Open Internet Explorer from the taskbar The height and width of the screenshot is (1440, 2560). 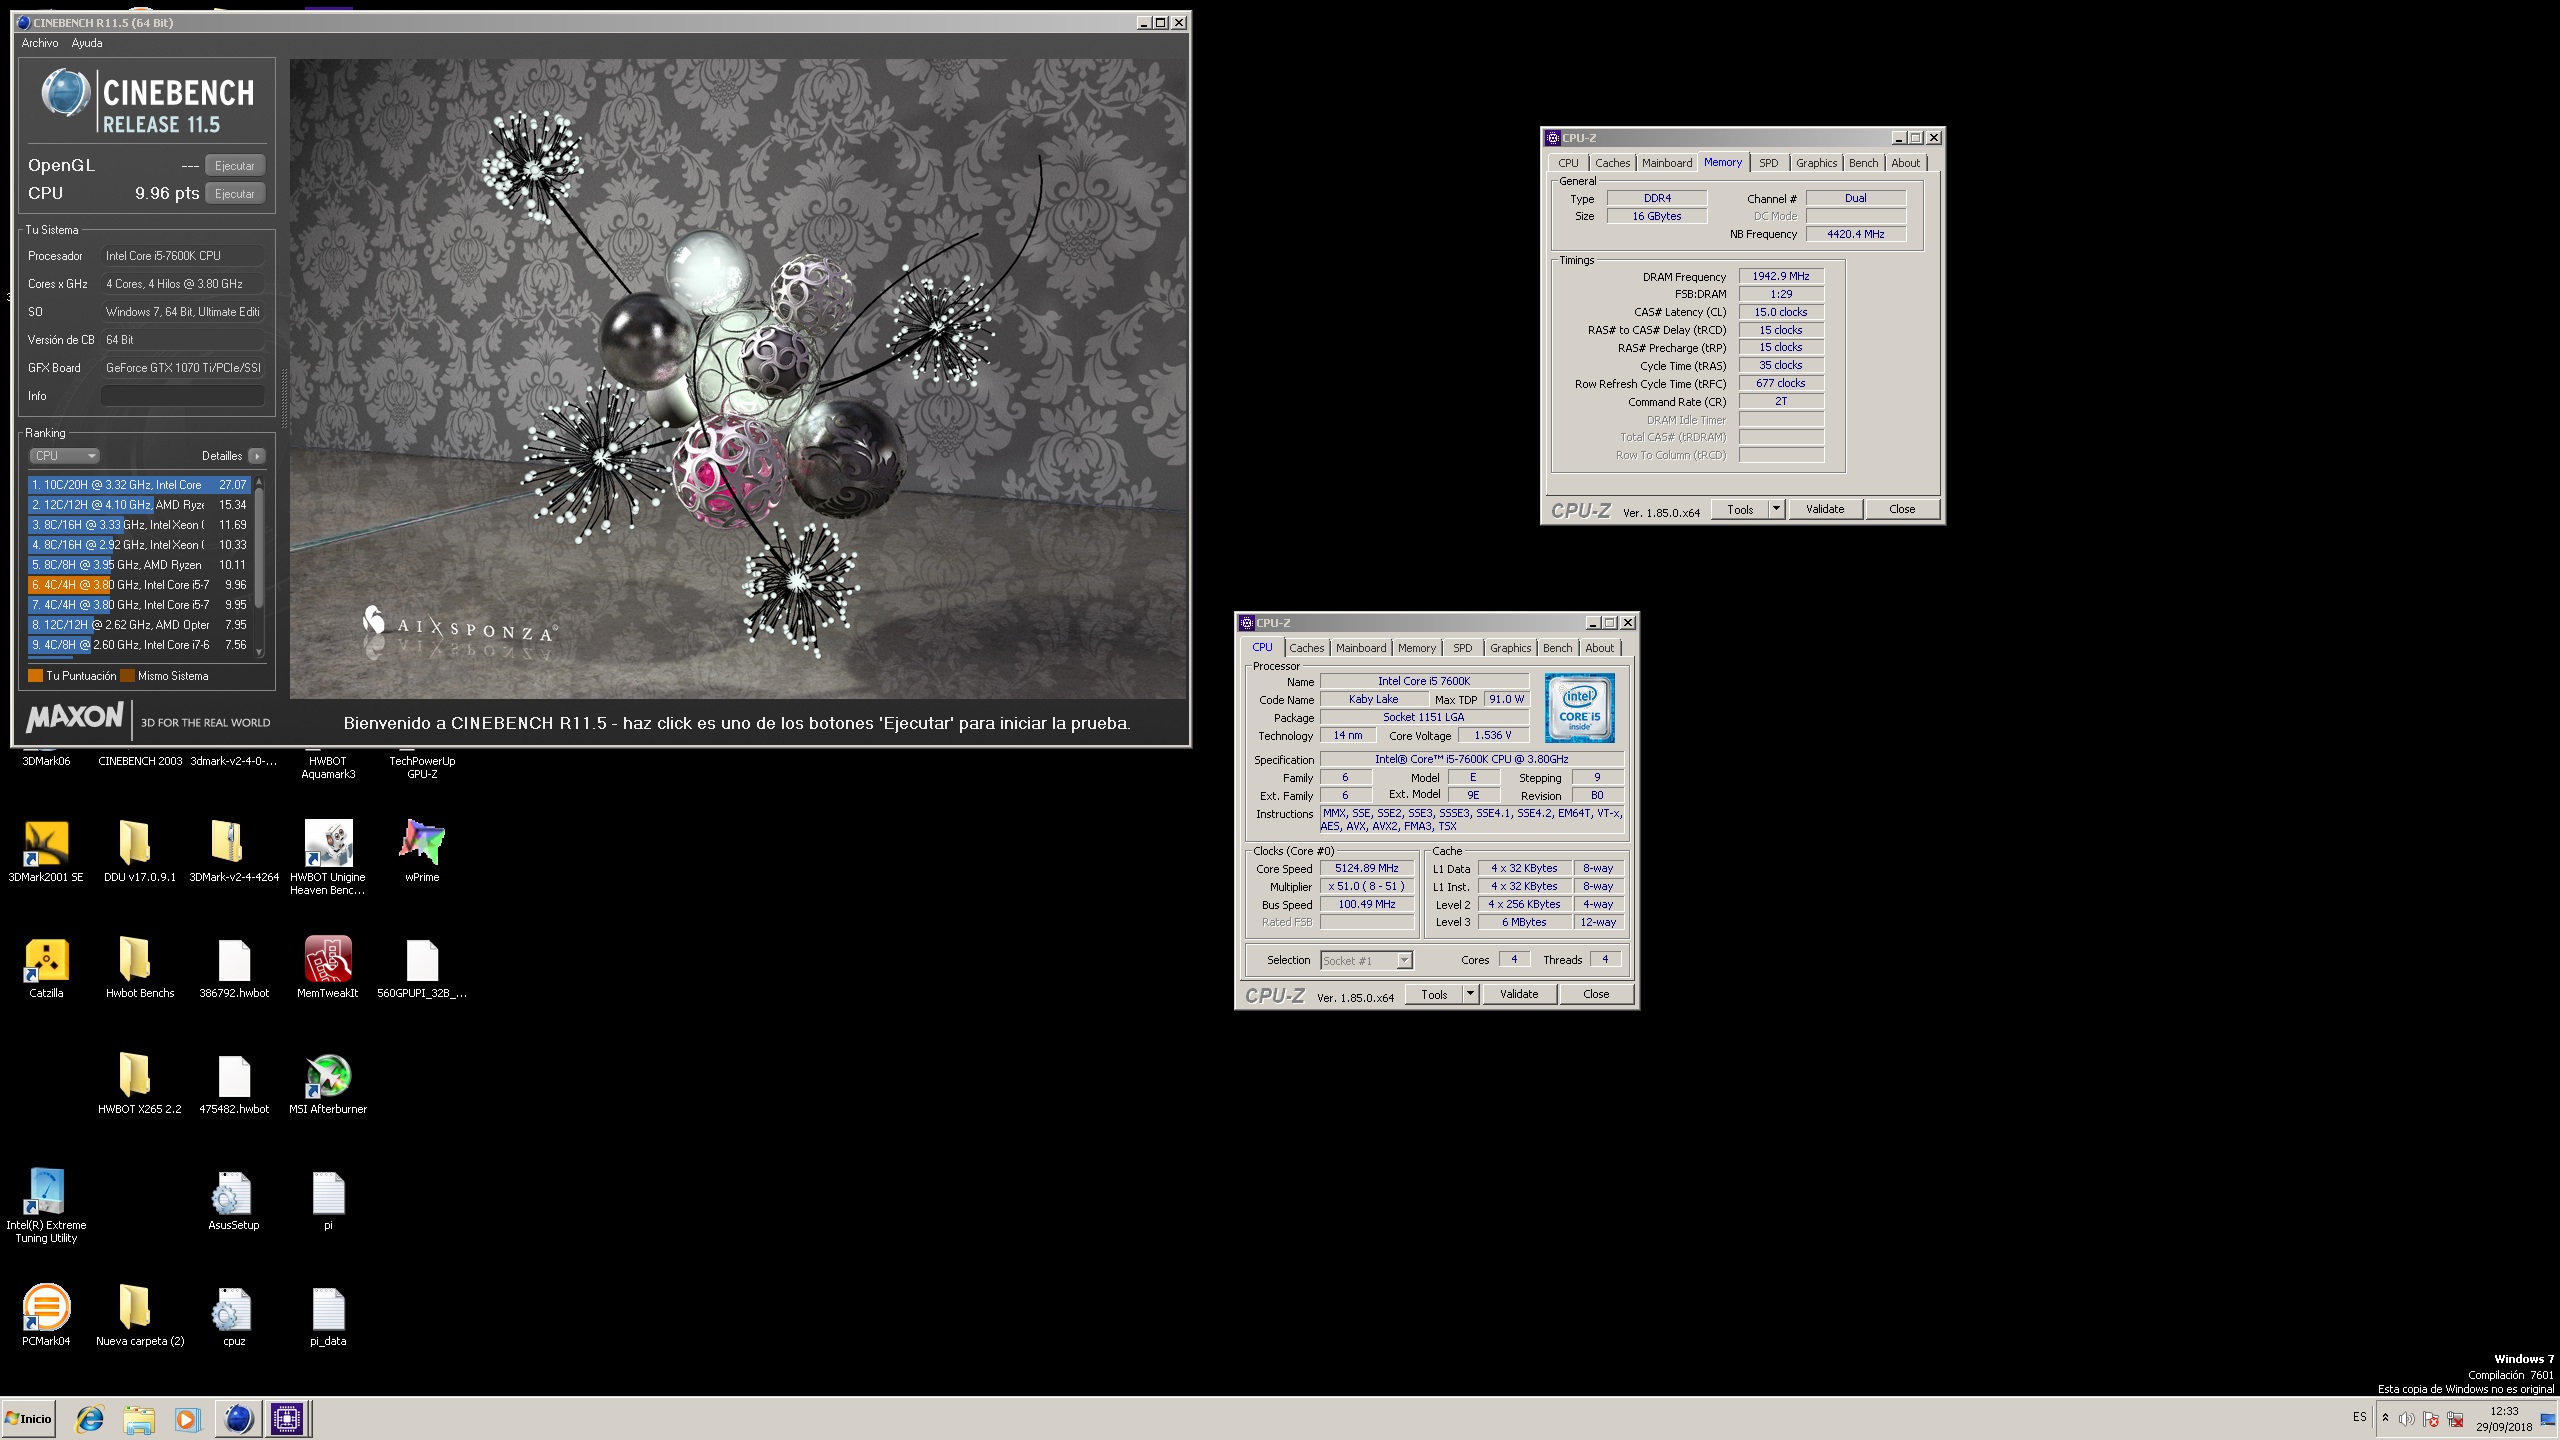(x=90, y=1418)
